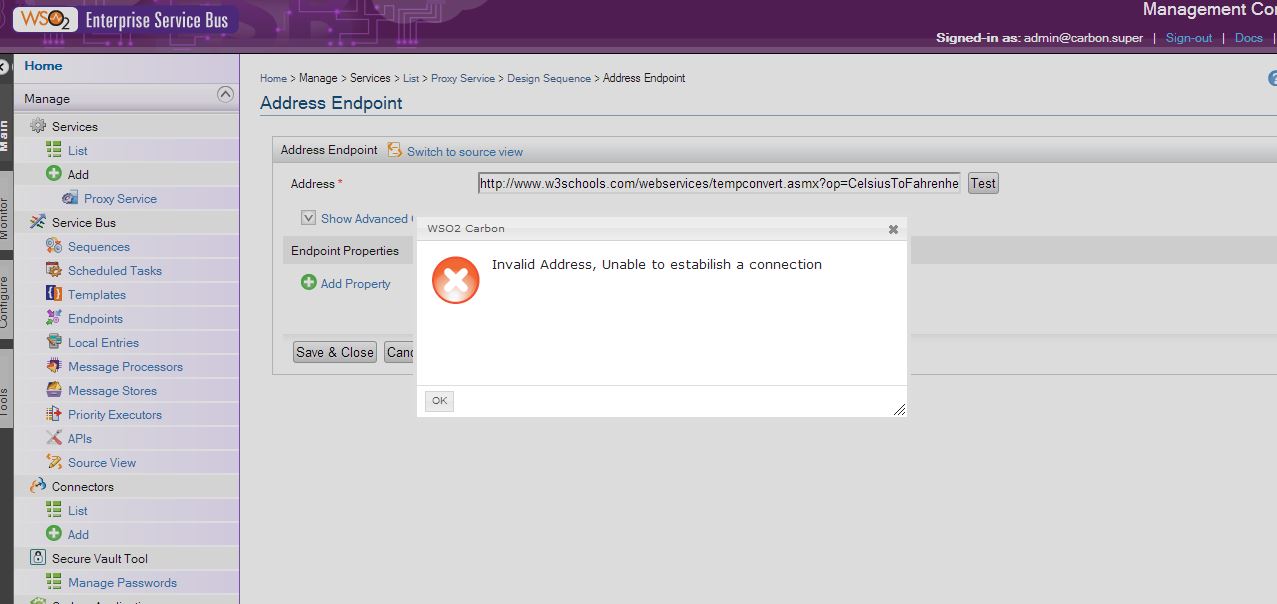Click the Test address button

click(x=983, y=183)
